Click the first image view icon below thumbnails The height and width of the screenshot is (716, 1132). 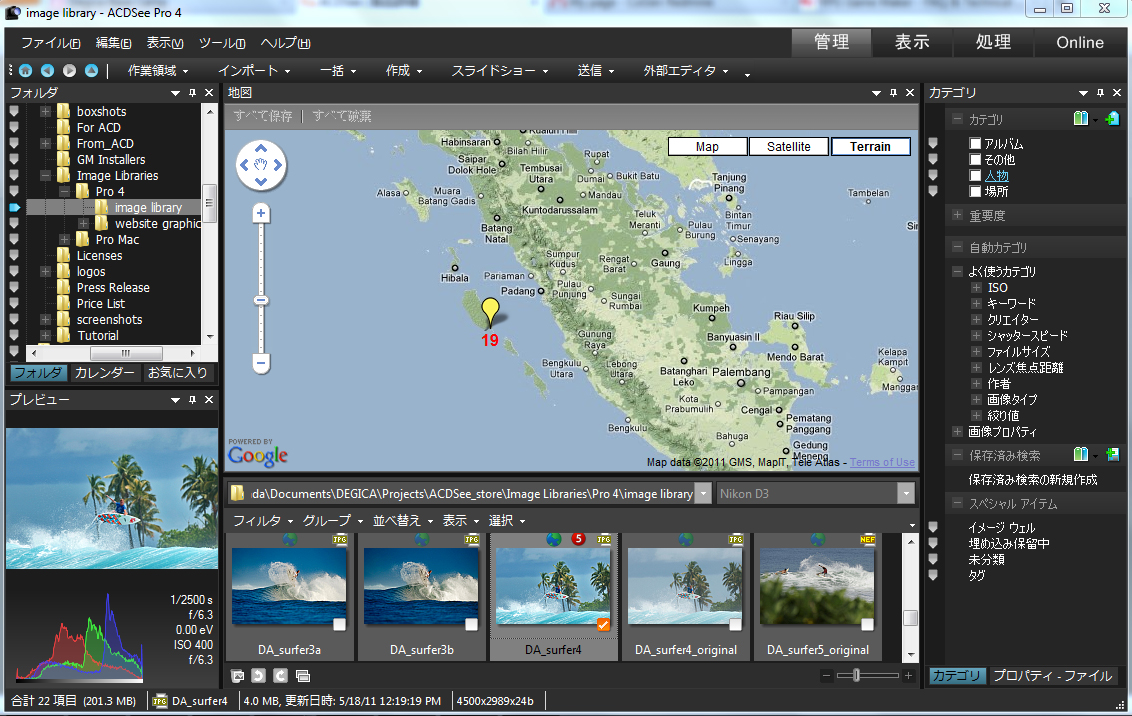click(237, 676)
